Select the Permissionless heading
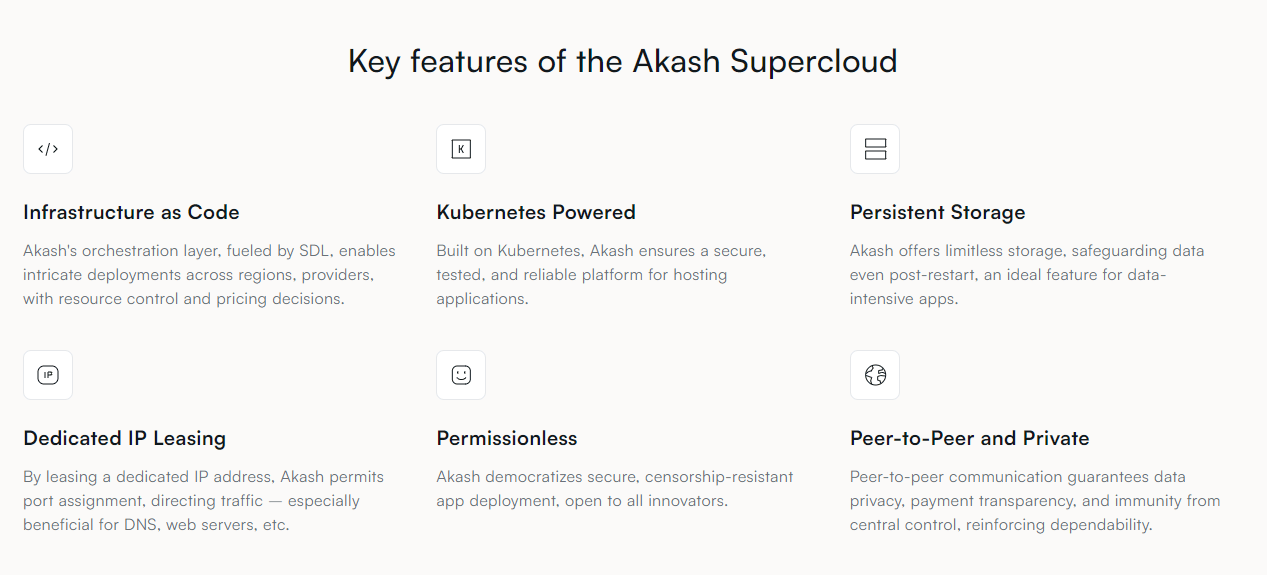Image resolution: width=1267 pixels, height=575 pixels. pyautogui.click(x=507, y=438)
